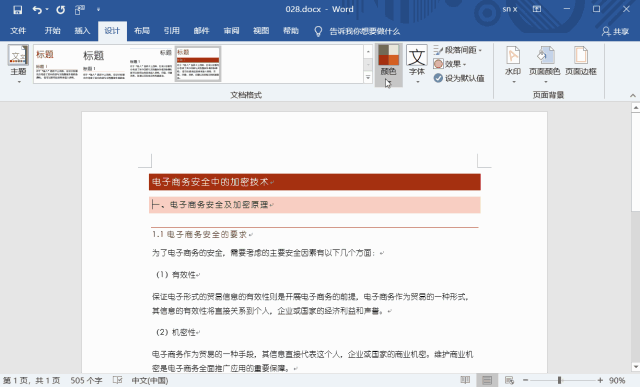Switch to Web Layout view
This screenshot has height=387, width=640.
509,380
